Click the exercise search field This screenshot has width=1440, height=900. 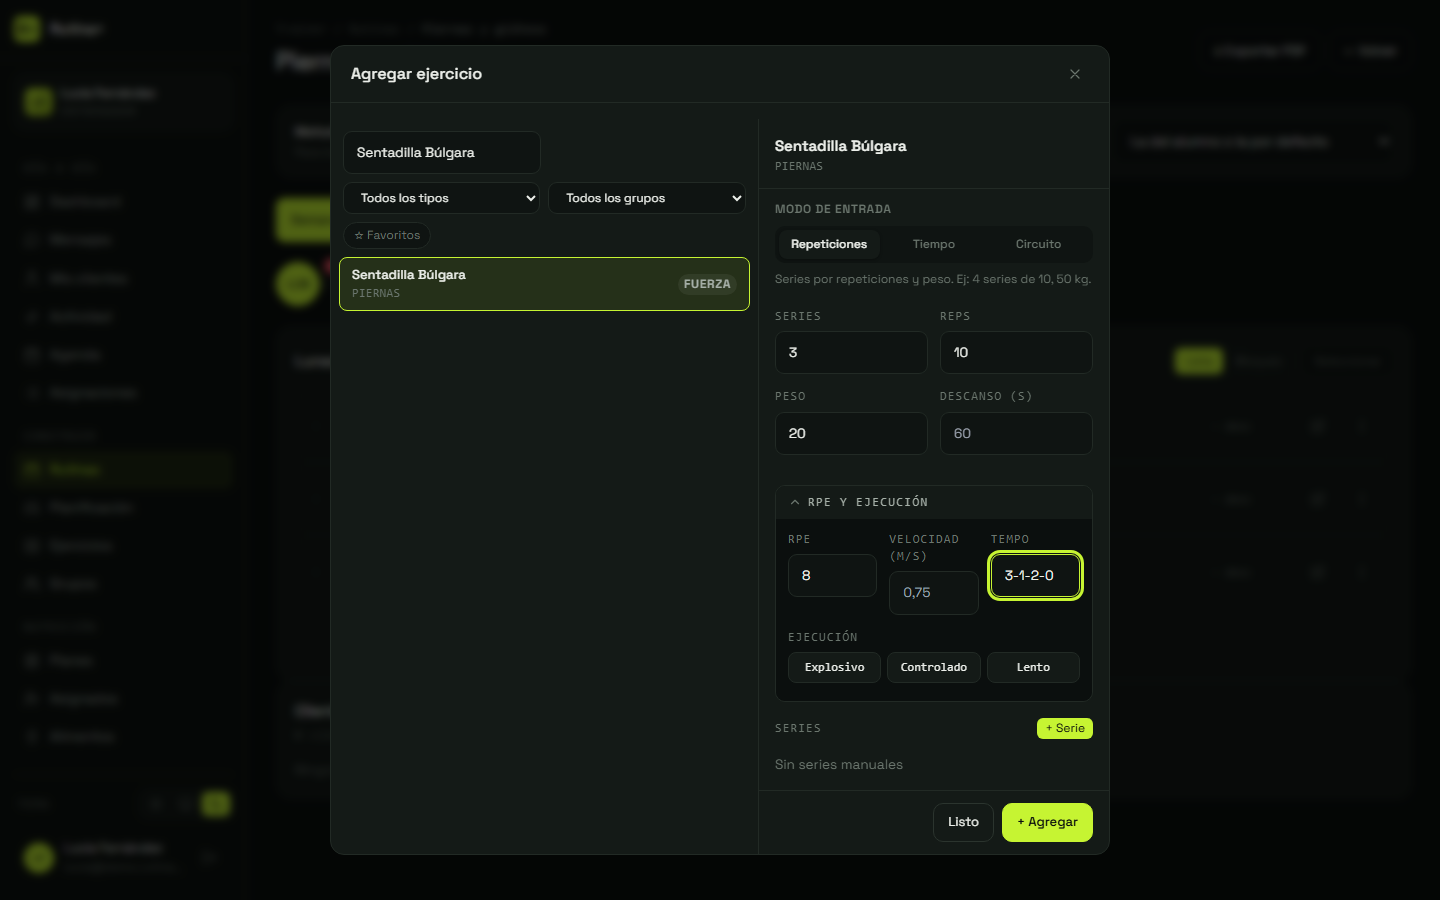click(x=442, y=153)
